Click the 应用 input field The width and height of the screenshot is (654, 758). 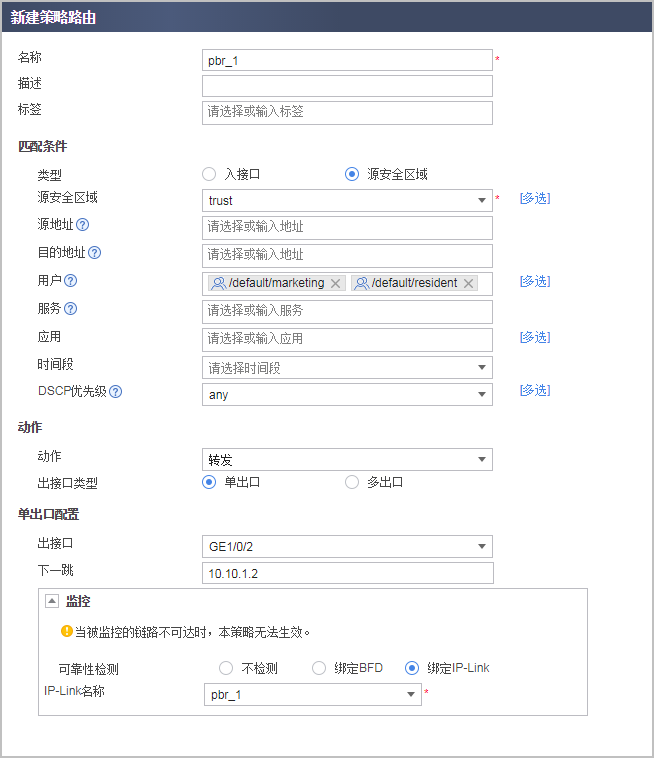(347, 340)
